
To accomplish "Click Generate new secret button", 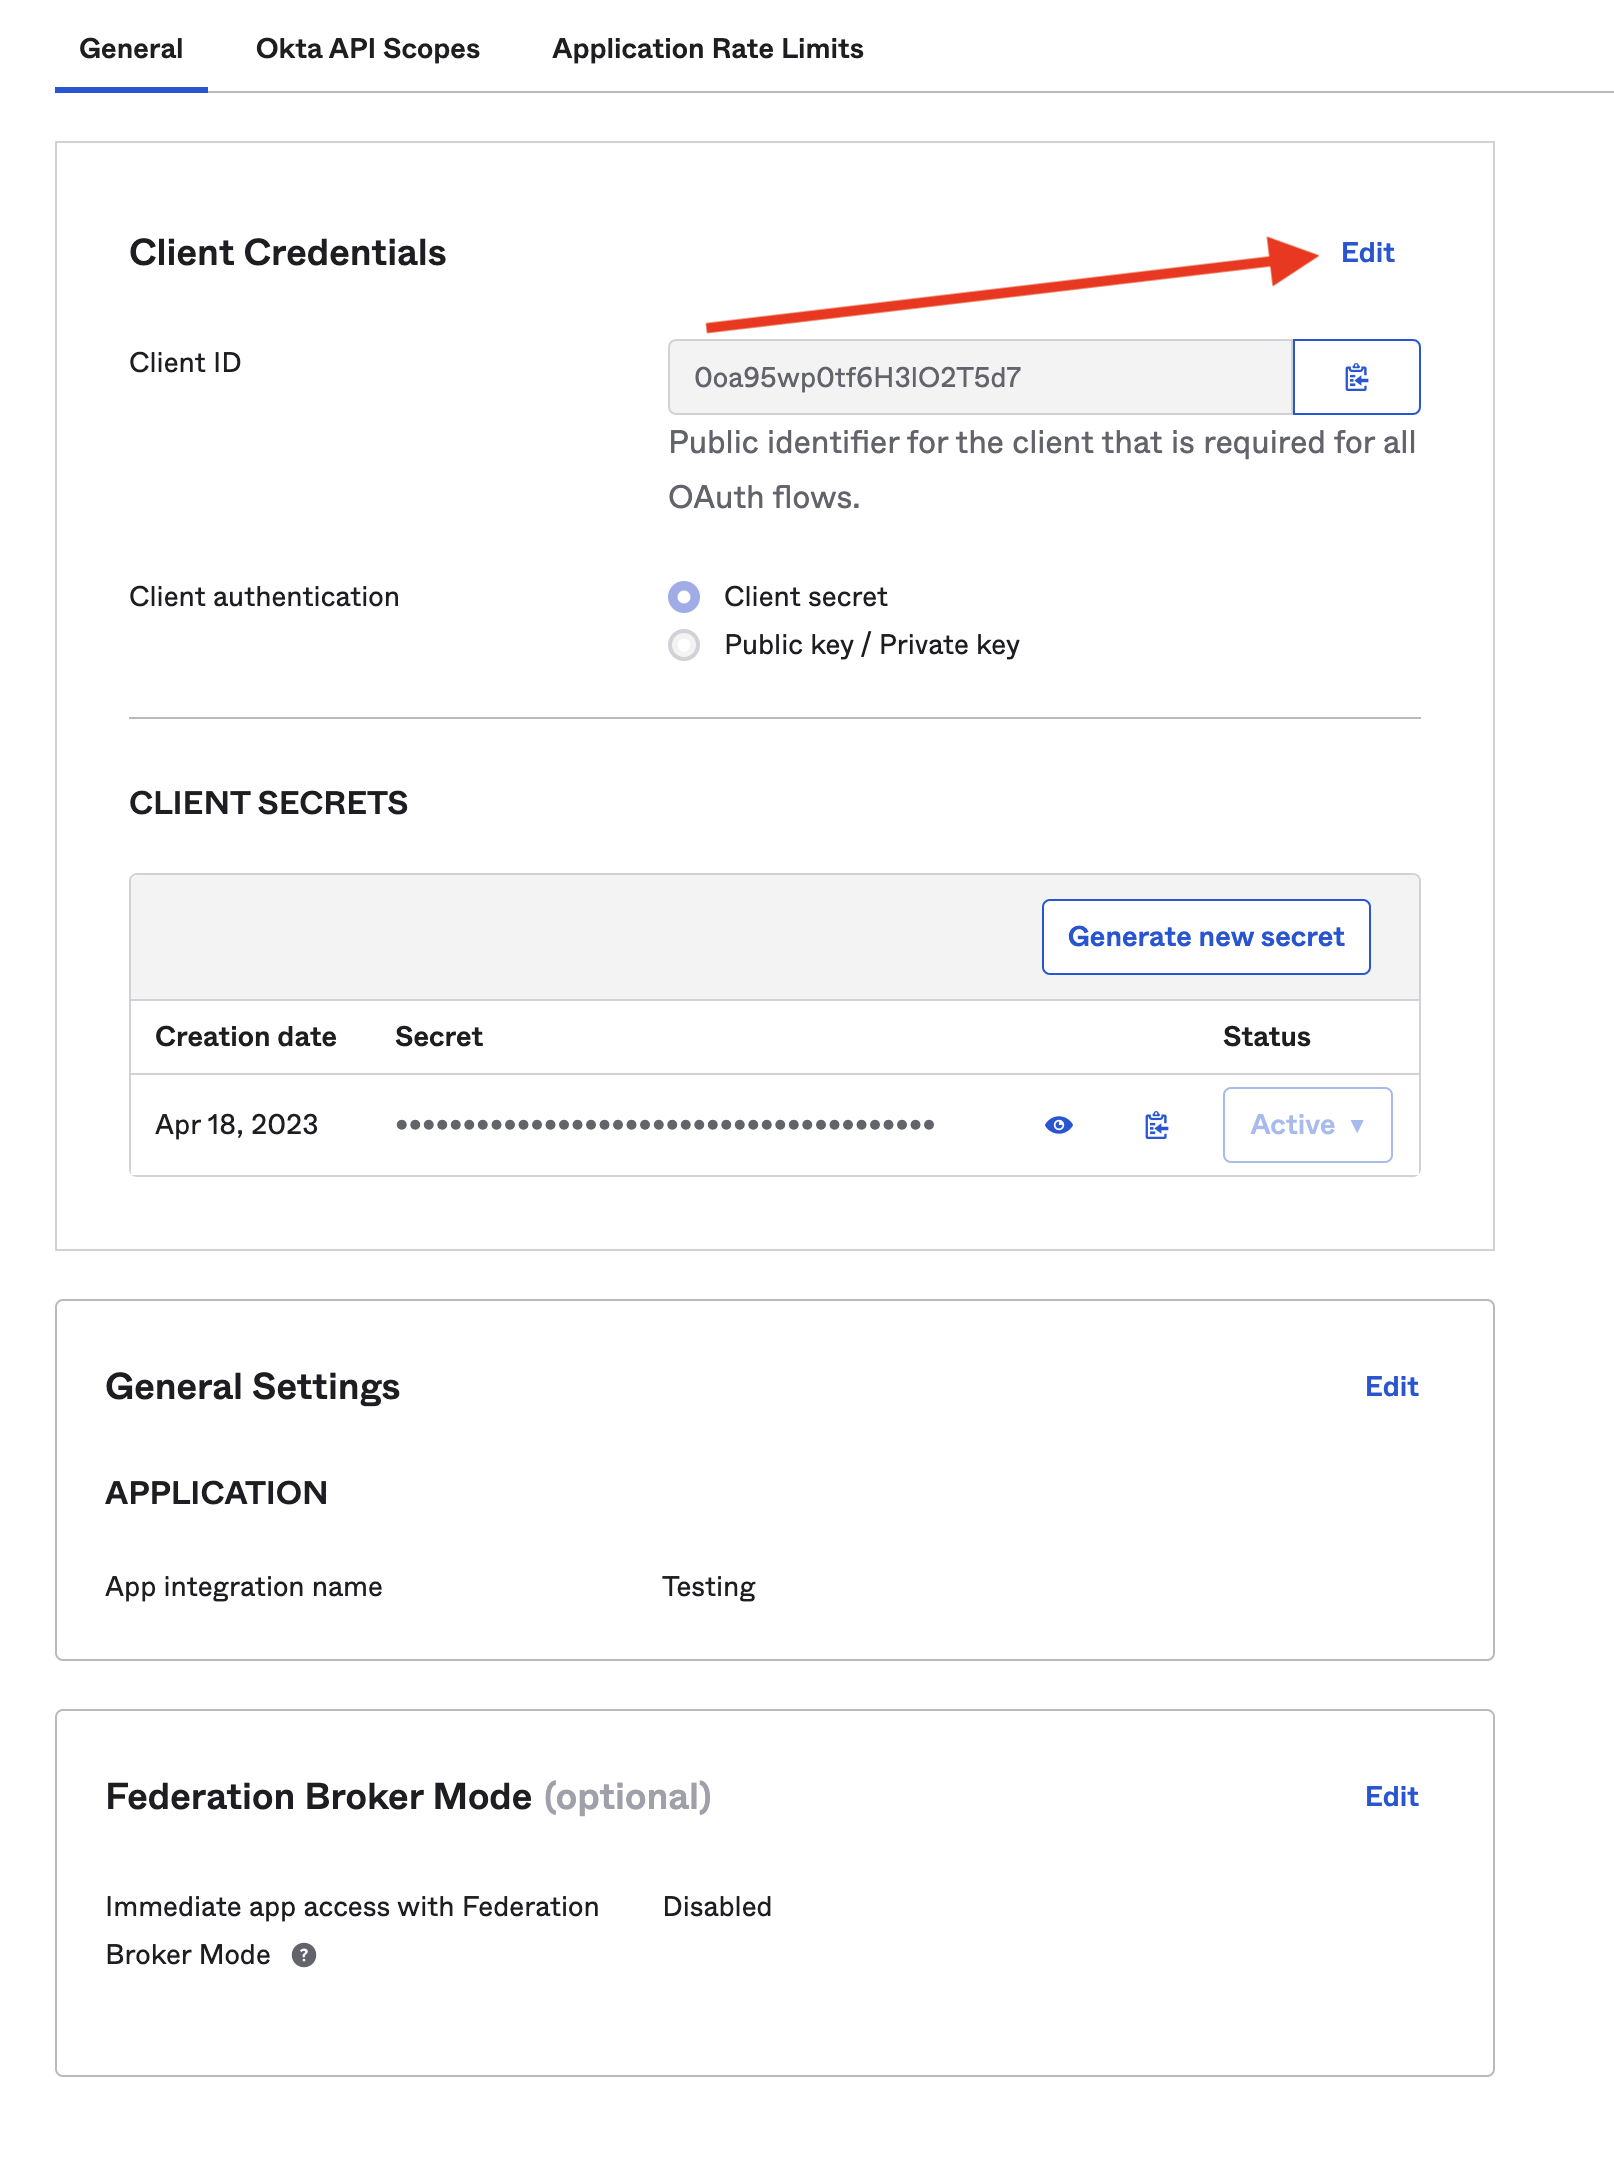I will 1205,937.
